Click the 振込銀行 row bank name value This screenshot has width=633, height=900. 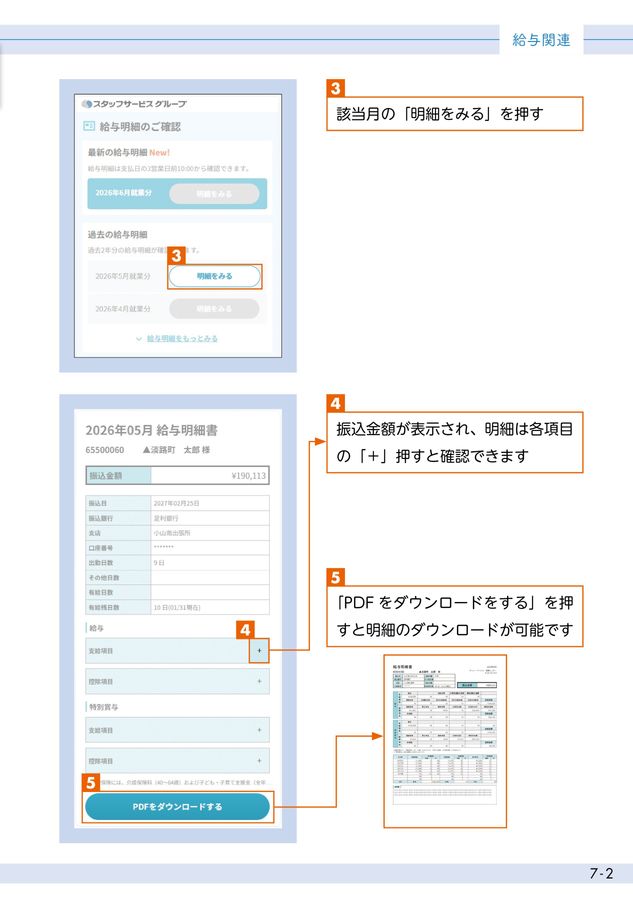(166, 518)
